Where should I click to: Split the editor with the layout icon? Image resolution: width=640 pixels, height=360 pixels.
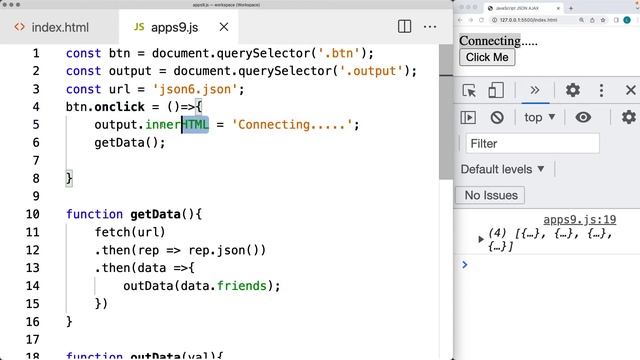(x=404, y=27)
